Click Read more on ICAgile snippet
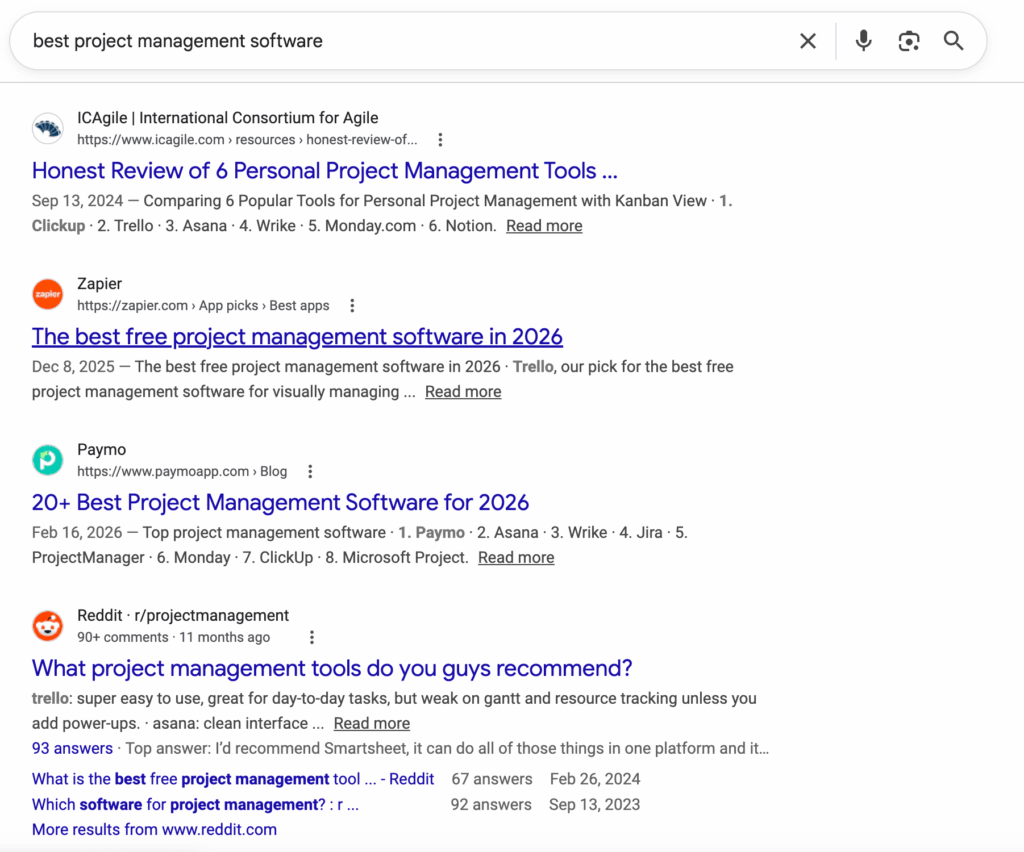 544,226
